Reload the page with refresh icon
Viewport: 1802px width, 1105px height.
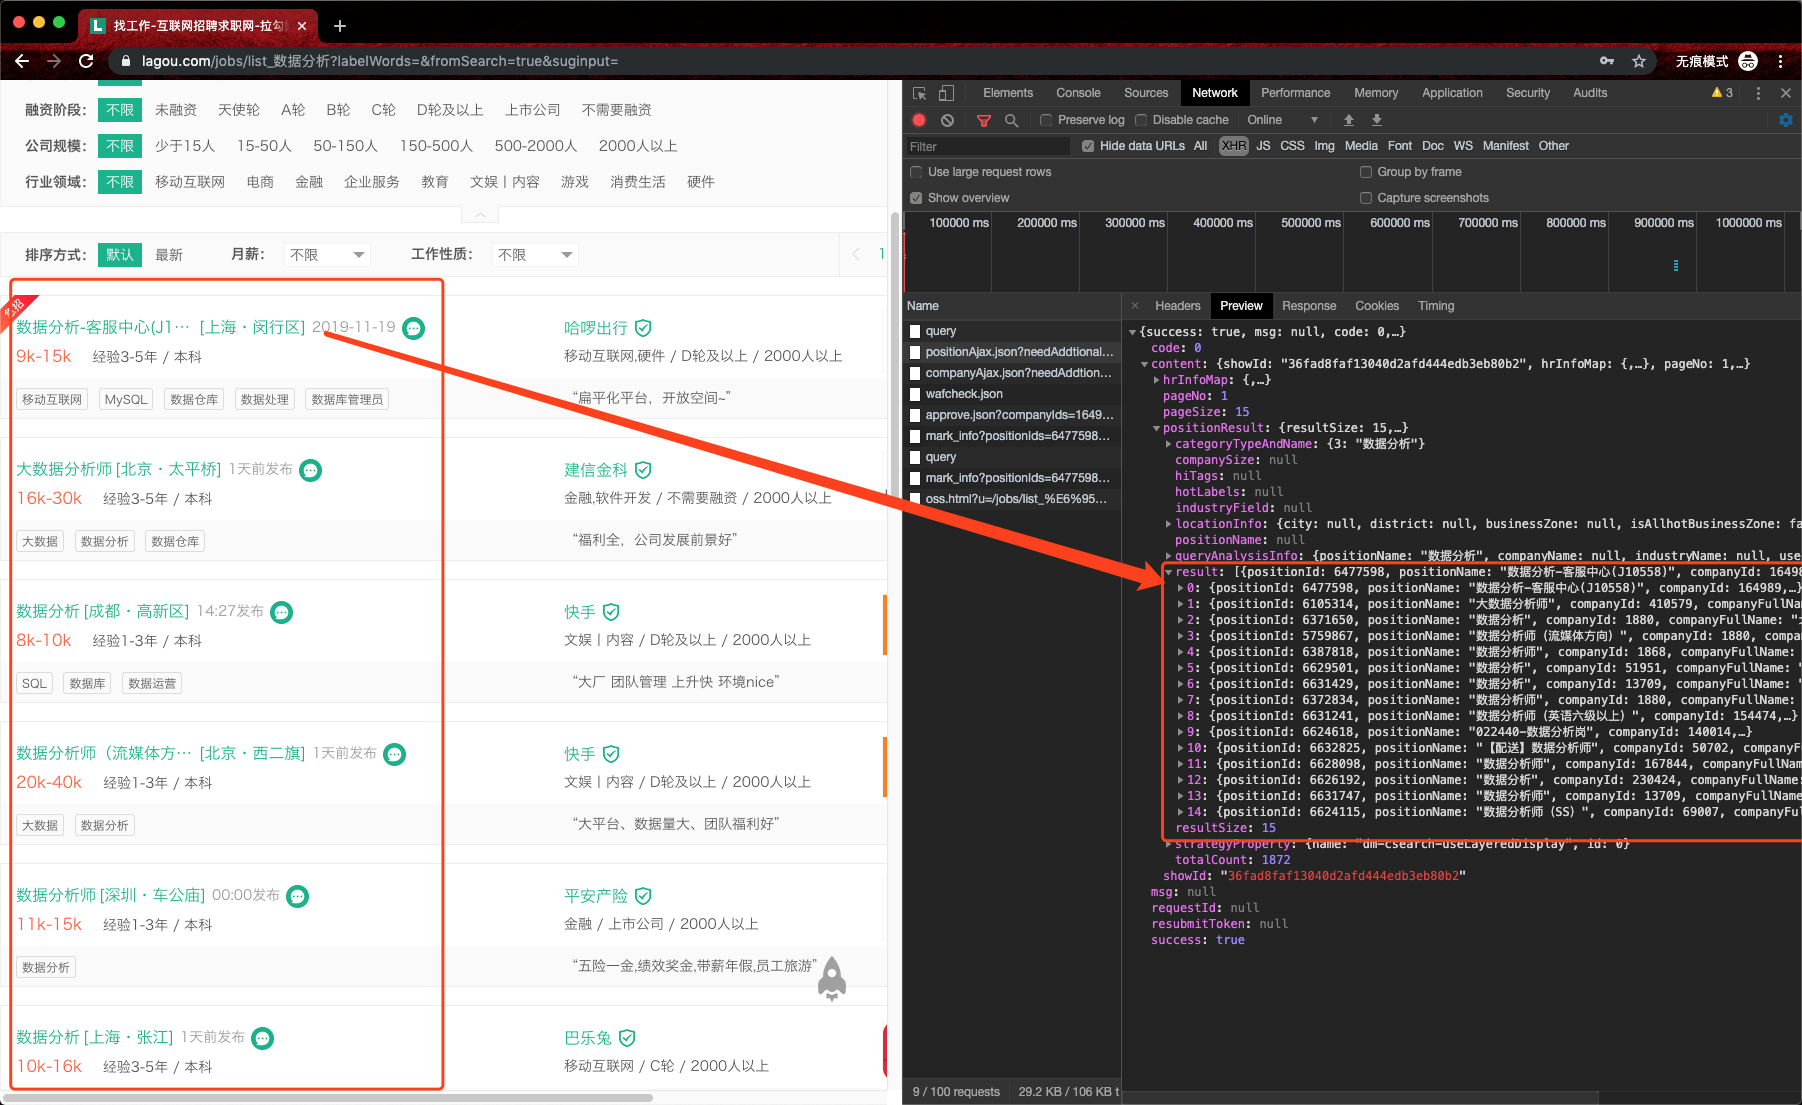86,61
